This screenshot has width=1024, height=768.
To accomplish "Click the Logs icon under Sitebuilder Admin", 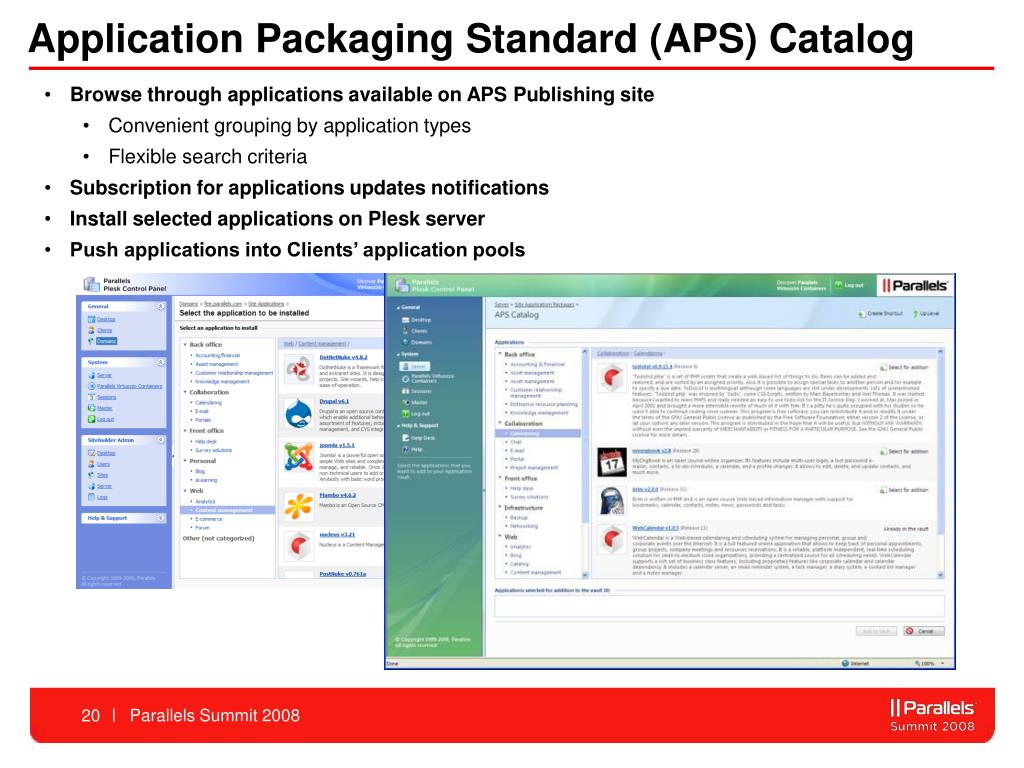I will pyautogui.click(x=91, y=497).
